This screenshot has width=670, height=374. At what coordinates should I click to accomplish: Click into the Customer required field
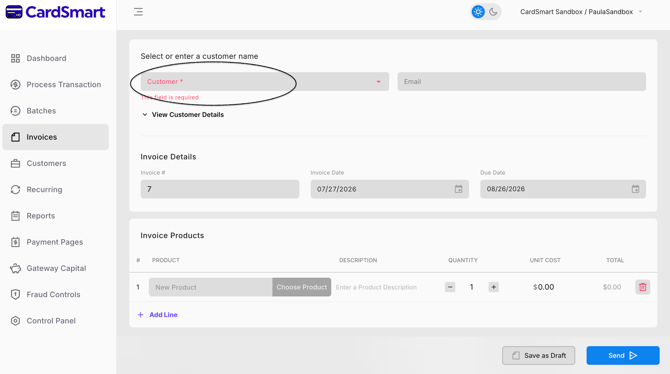[x=264, y=82]
